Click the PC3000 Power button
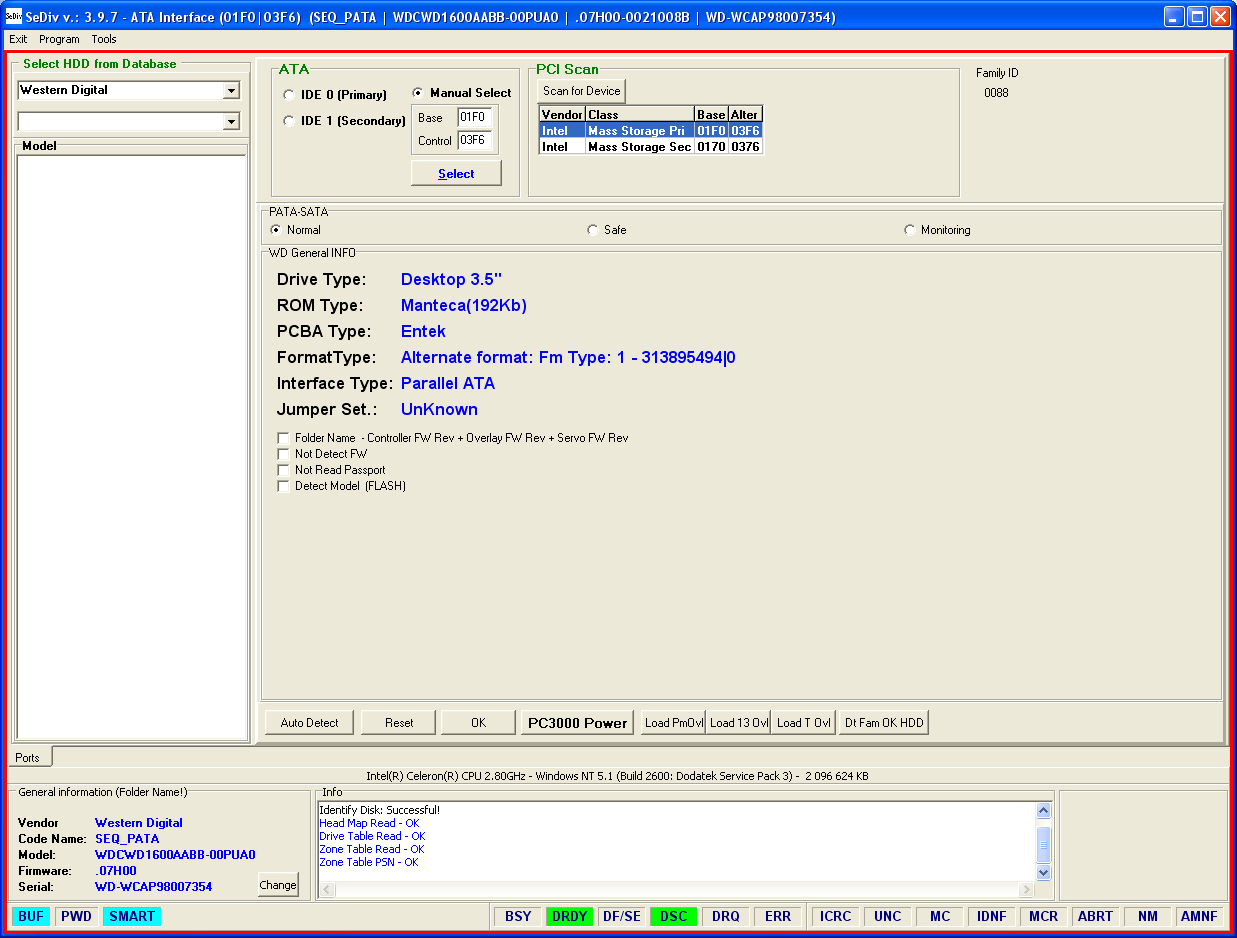This screenshot has height=938, width=1237. click(577, 722)
